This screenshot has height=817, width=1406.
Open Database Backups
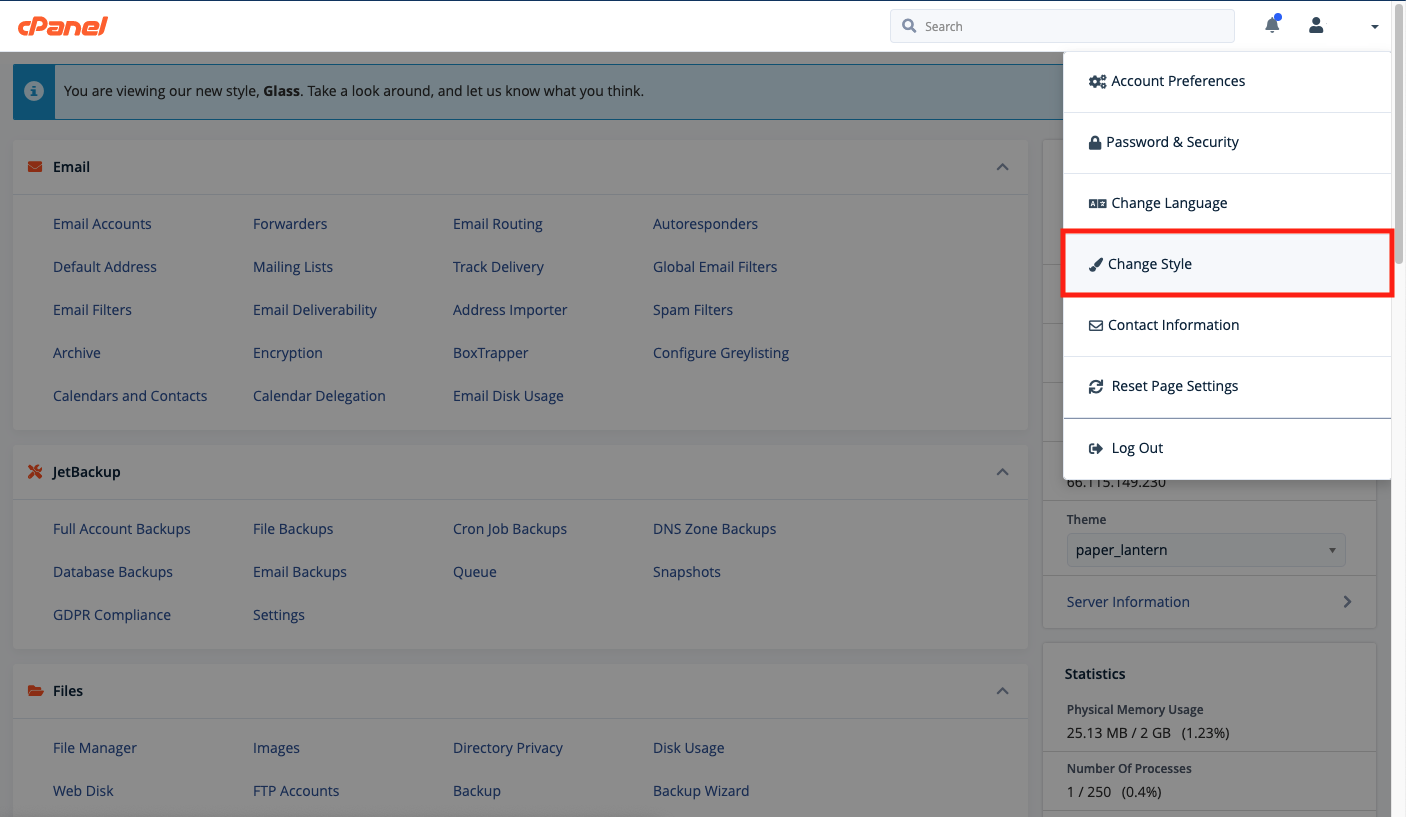113,572
